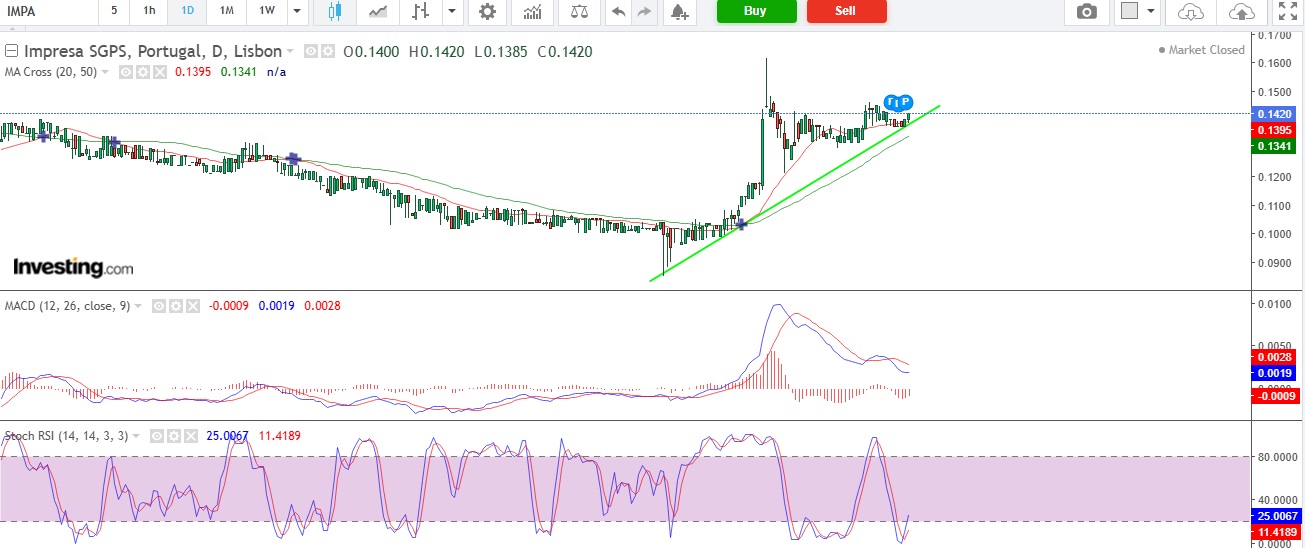
Task: Click the 0.1420 current price label
Action: [x=1273, y=114]
